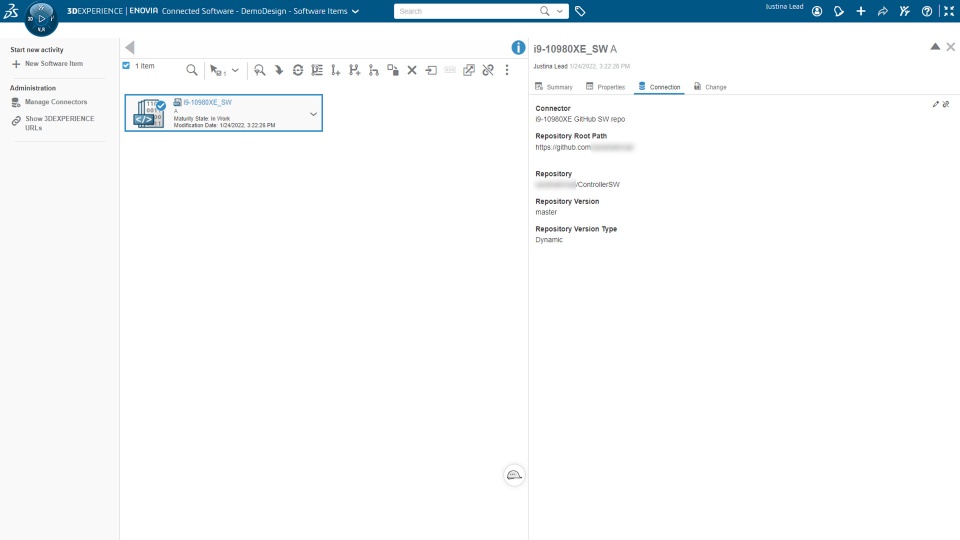Click the refresh/synchronize circular icon
The width and height of the screenshot is (960, 540).
pos(298,70)
